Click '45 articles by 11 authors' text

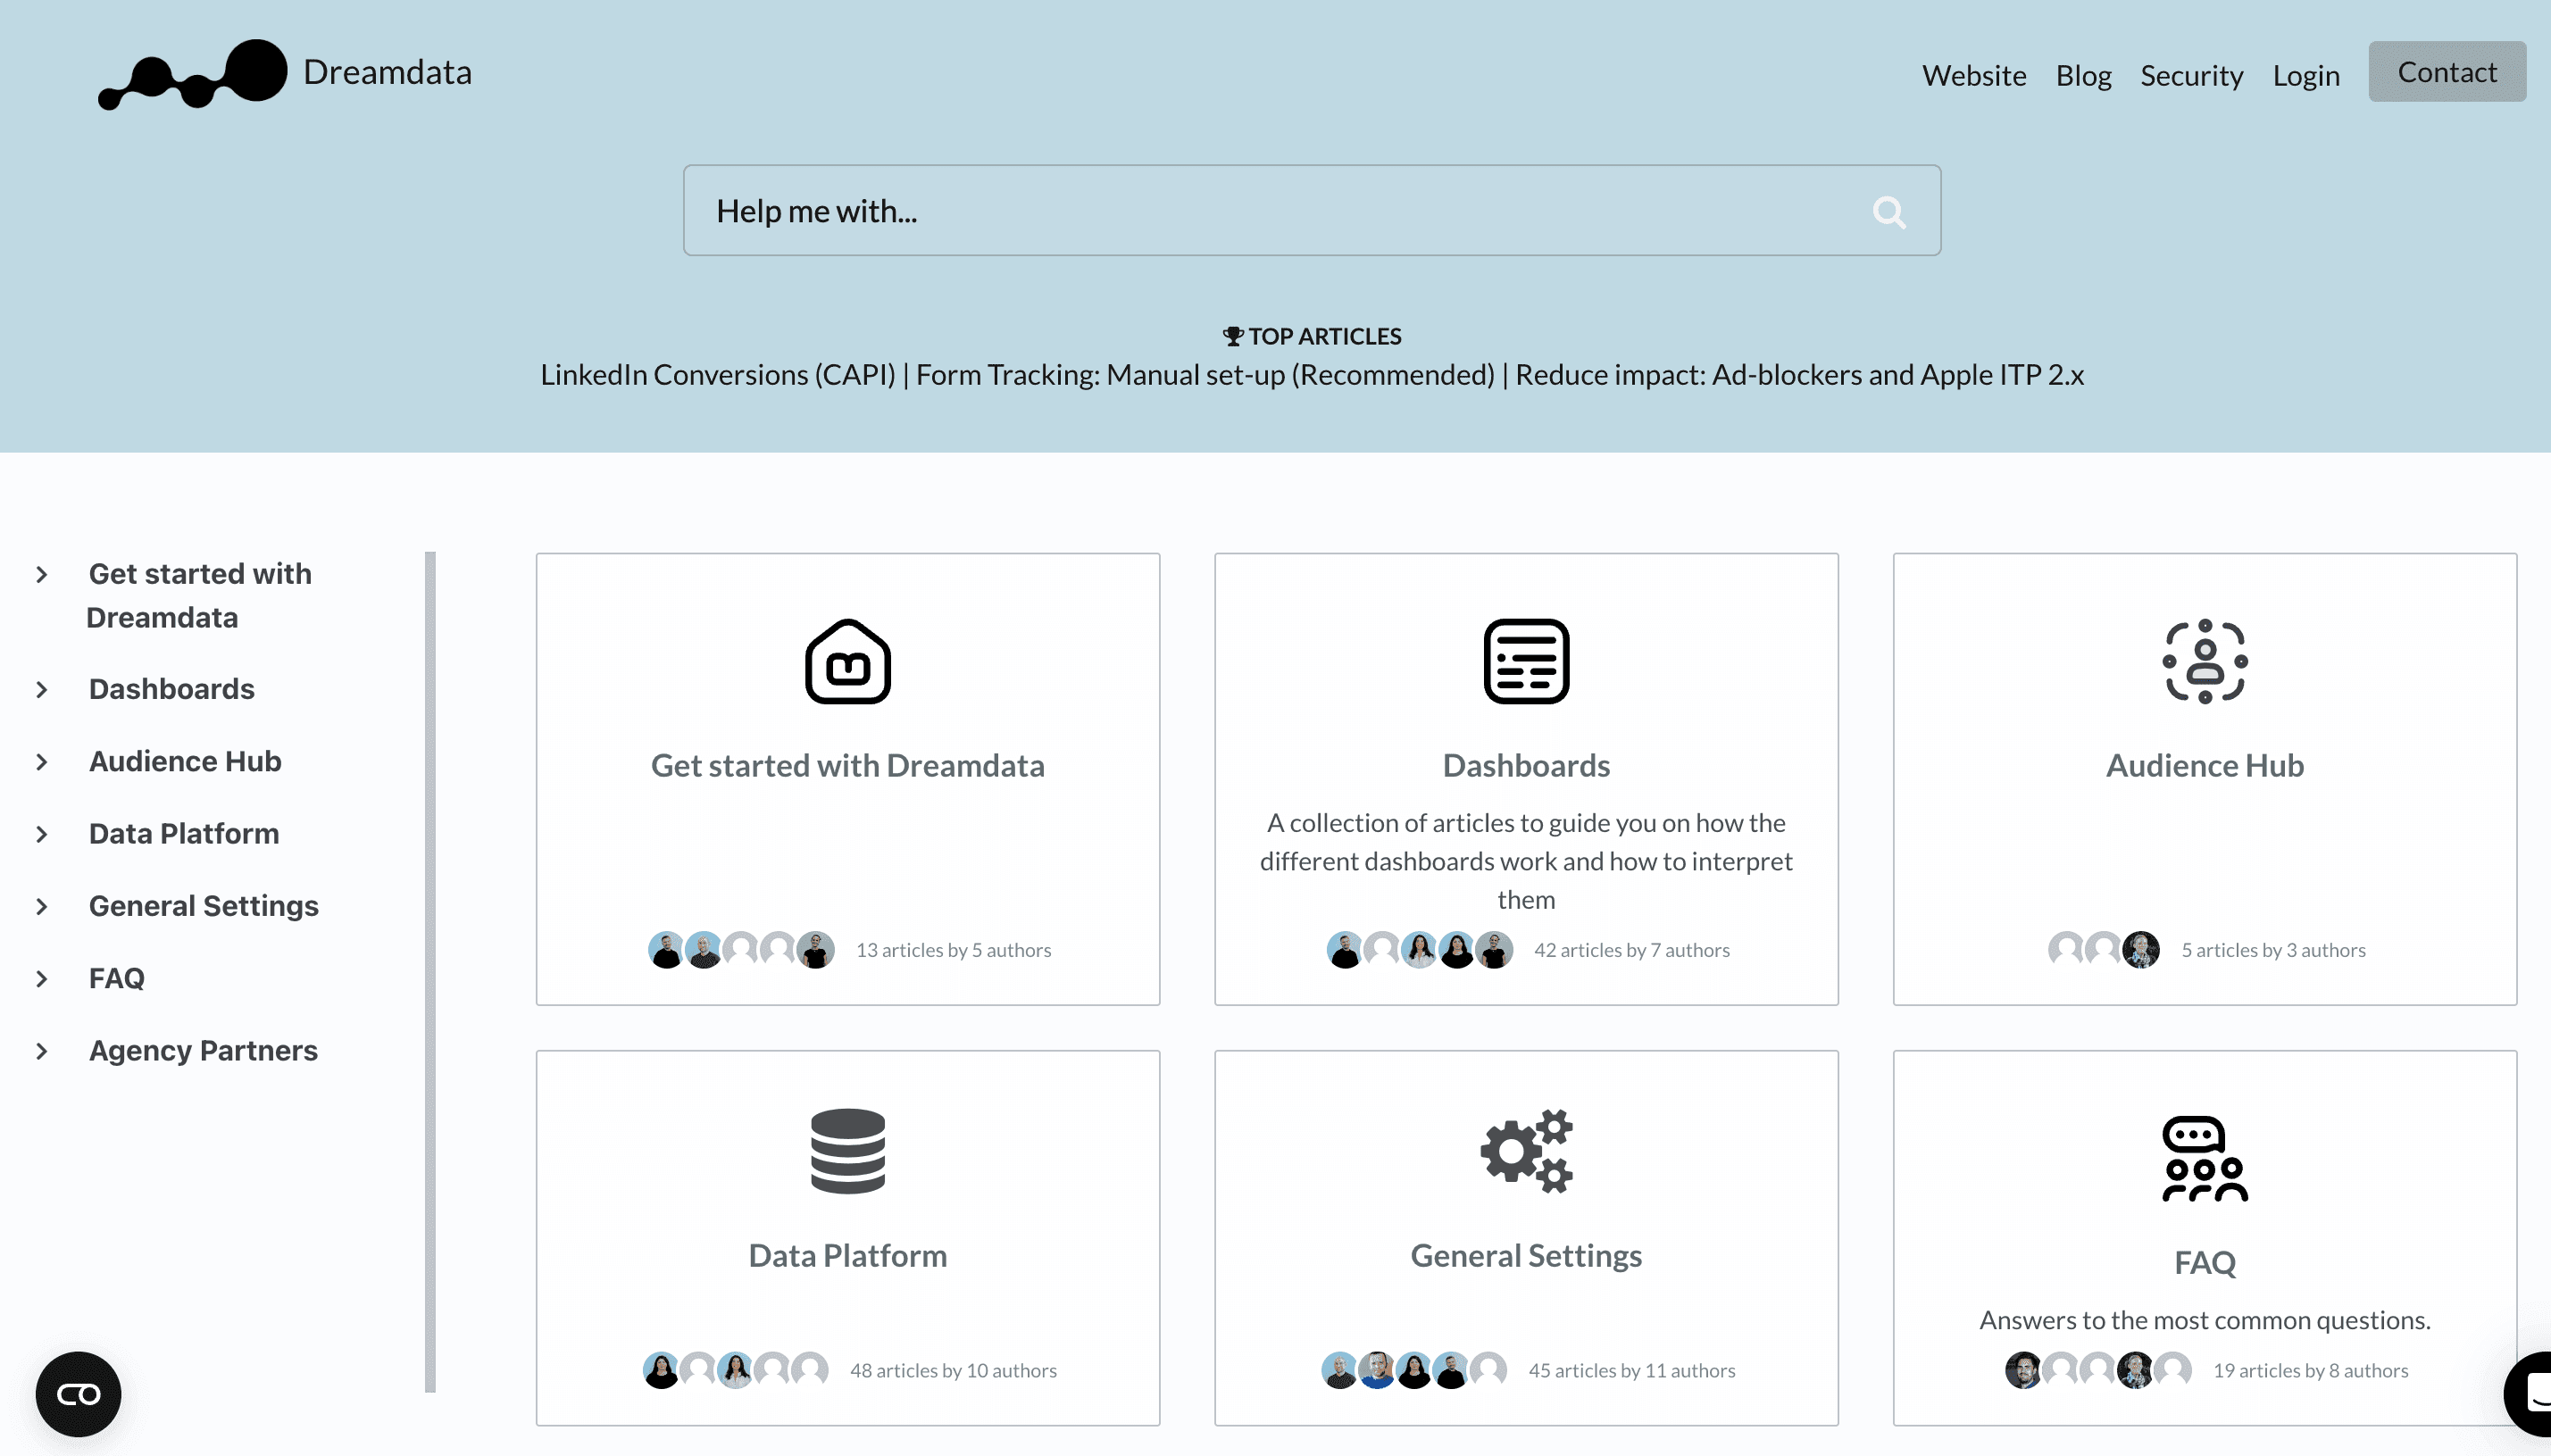tap(1631, 1370)
